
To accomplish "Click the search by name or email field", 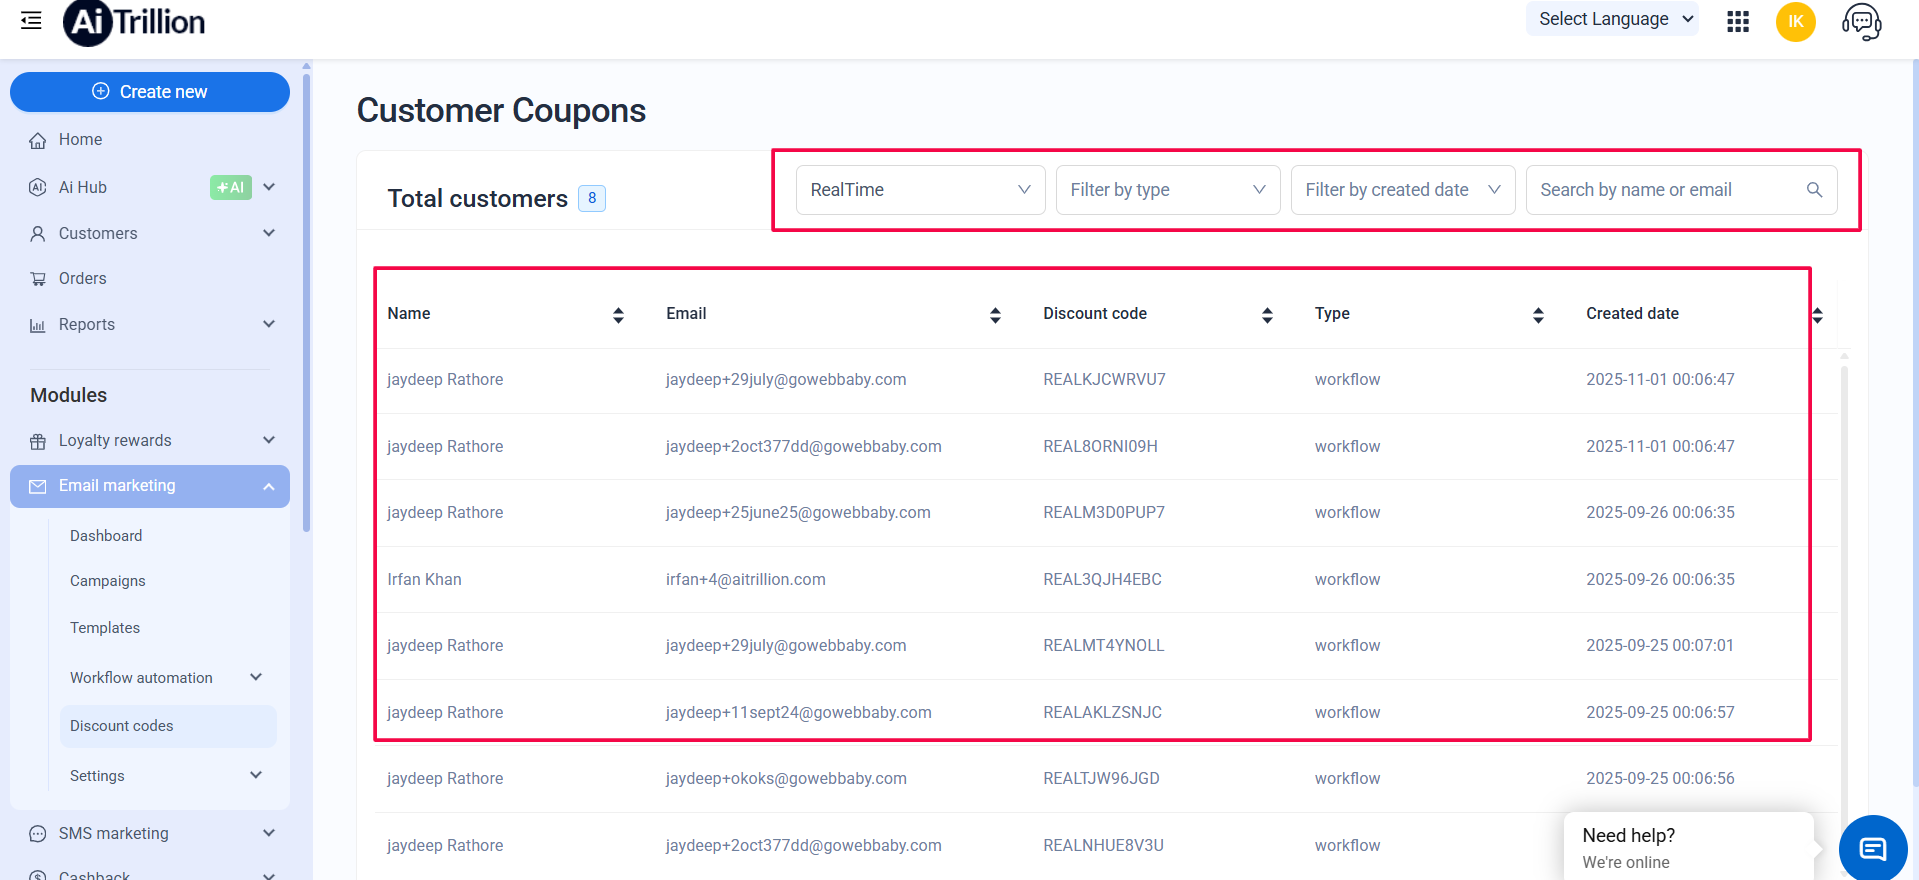I will tap(1665, 190).
